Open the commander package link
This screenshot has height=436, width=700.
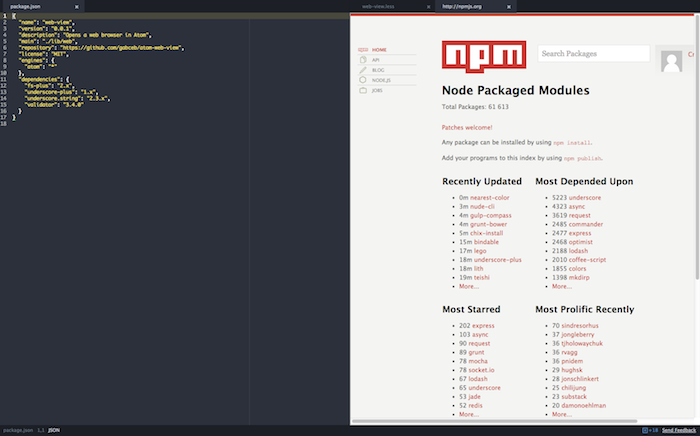coord(586,224)
